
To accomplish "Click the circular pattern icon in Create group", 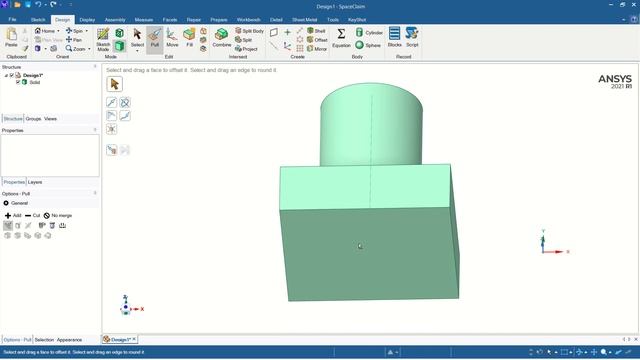I will click(300, 40).
